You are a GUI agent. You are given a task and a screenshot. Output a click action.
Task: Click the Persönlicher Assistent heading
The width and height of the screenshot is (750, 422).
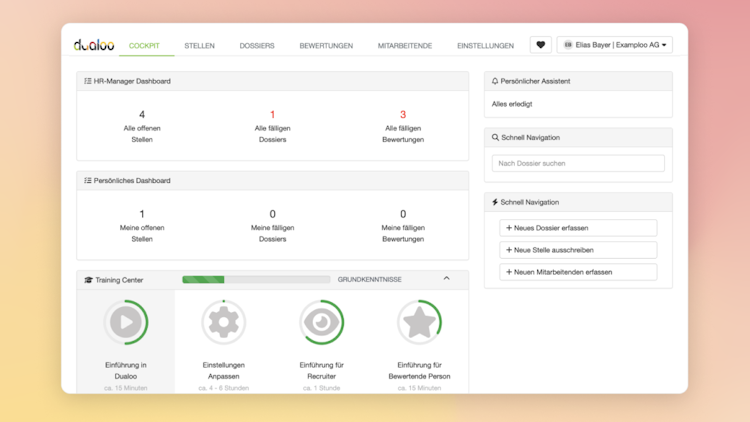[535, 81]
